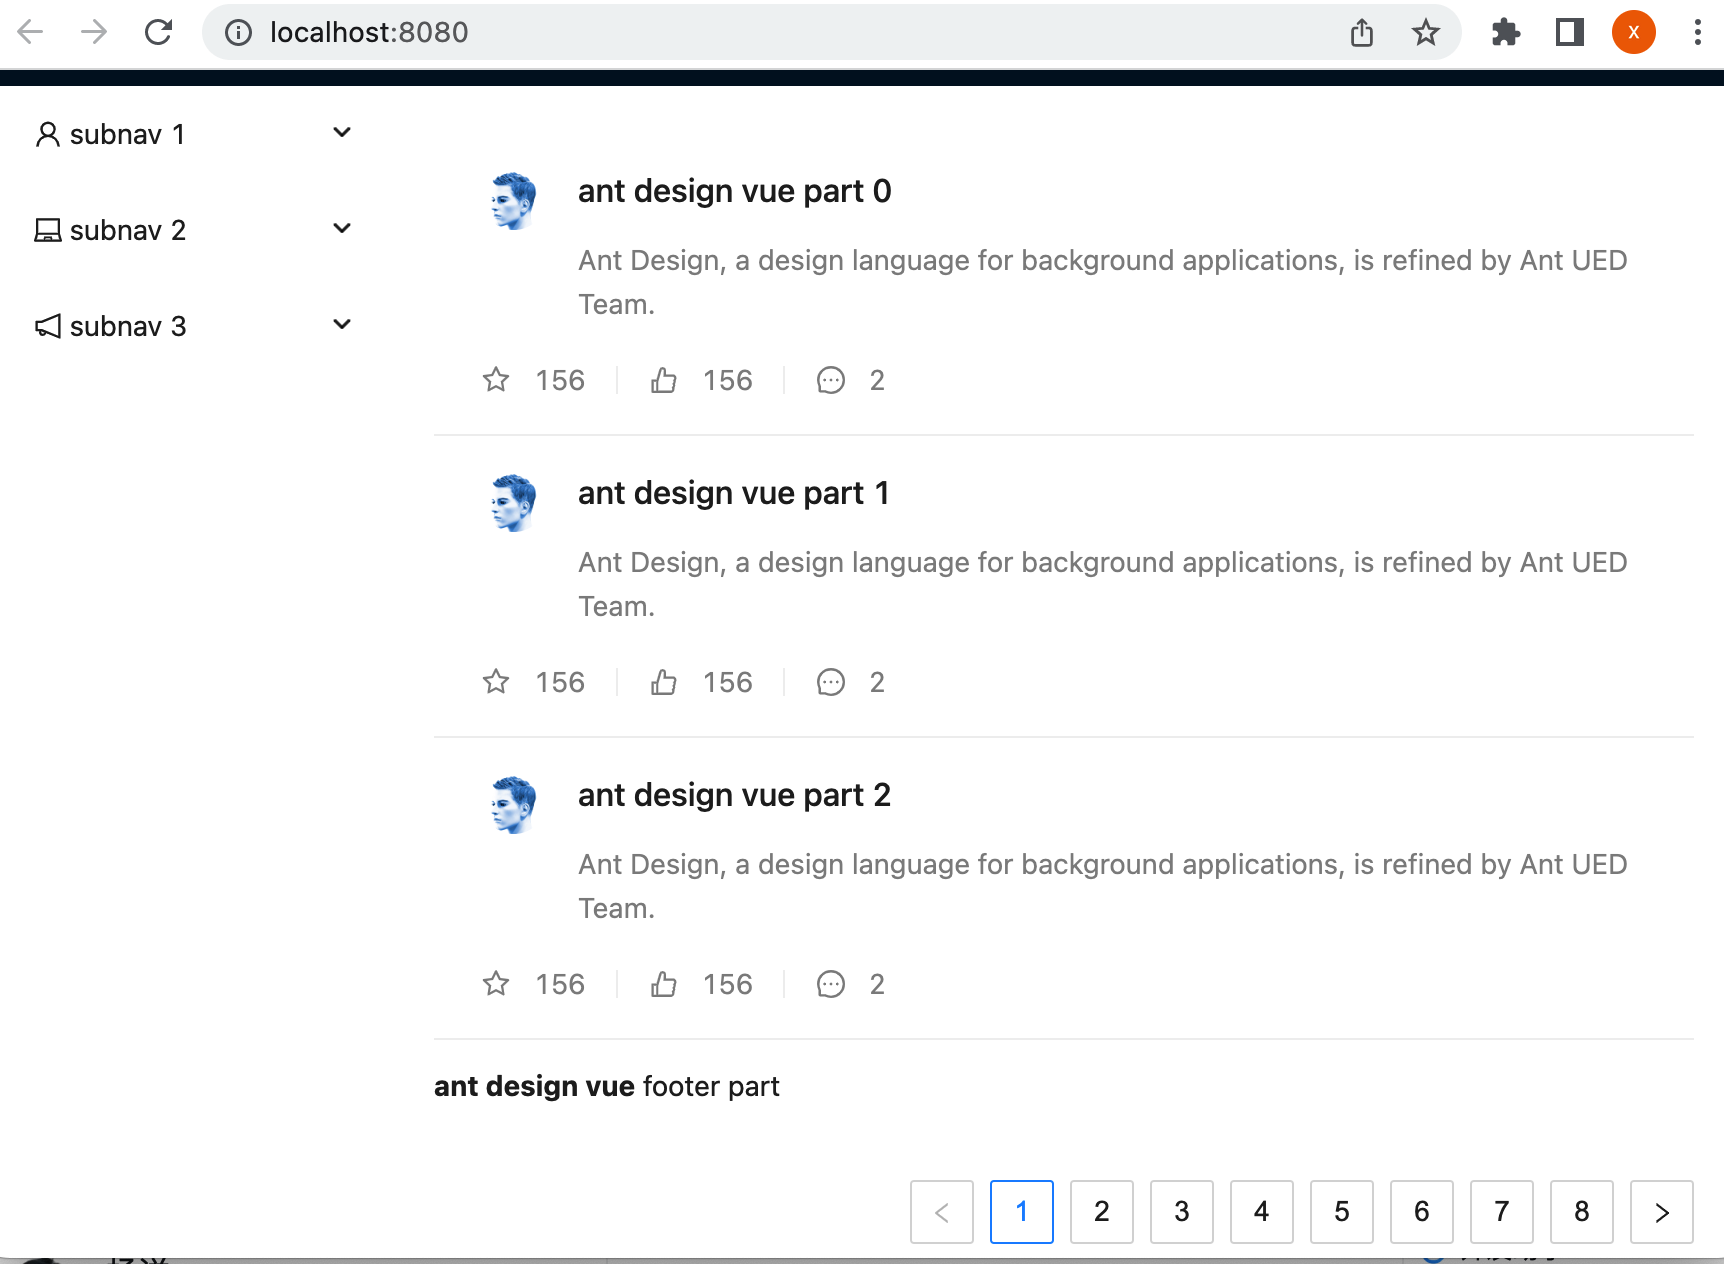Click the description text of part 0

pyautogui.click(x=1103, y=282)
